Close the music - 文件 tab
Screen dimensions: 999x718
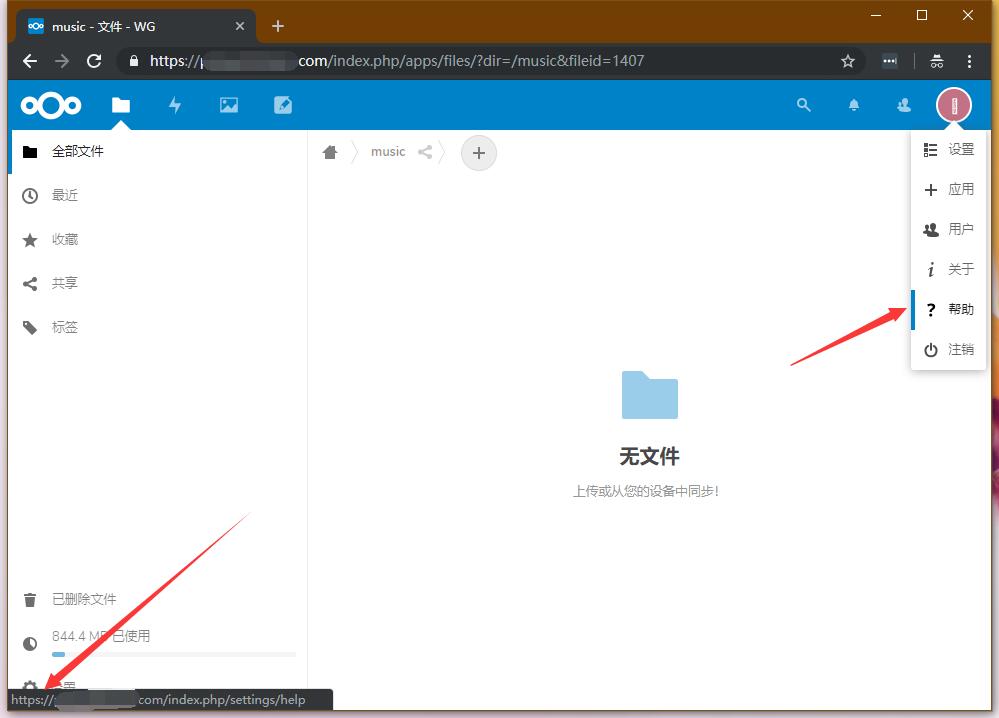coord(240,26)
